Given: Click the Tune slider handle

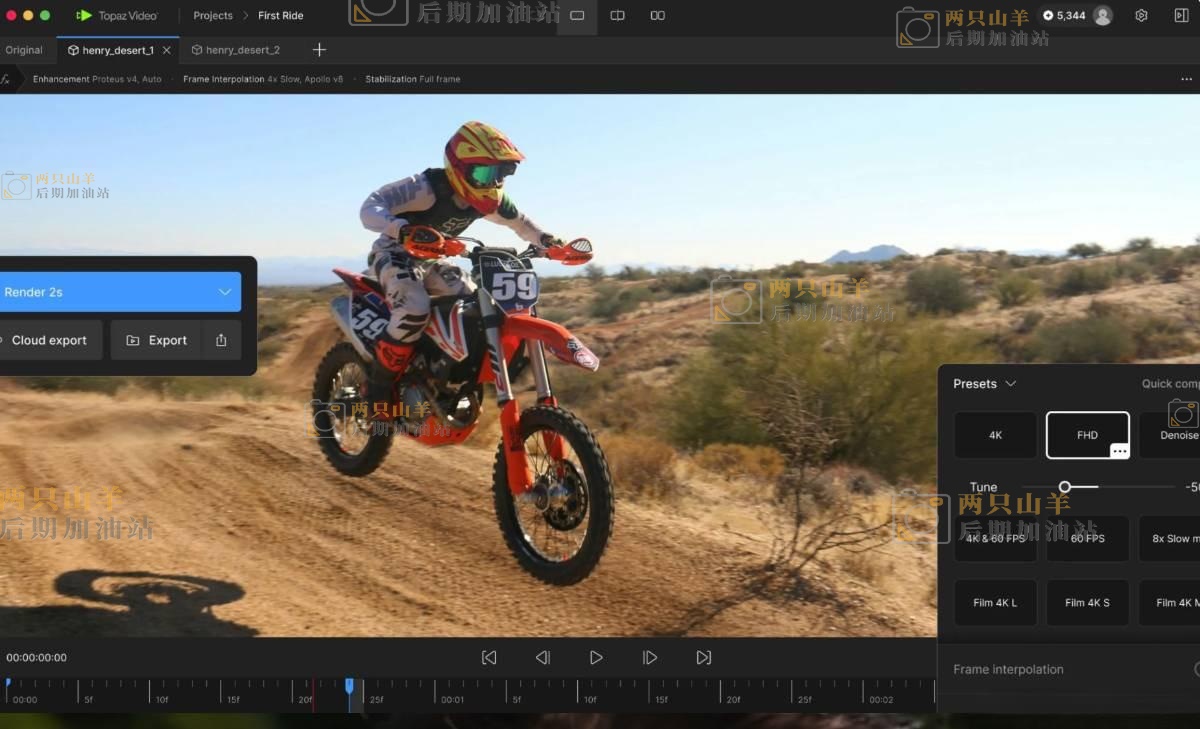Looking at the screenshot, I should [x=1065, y=487].
